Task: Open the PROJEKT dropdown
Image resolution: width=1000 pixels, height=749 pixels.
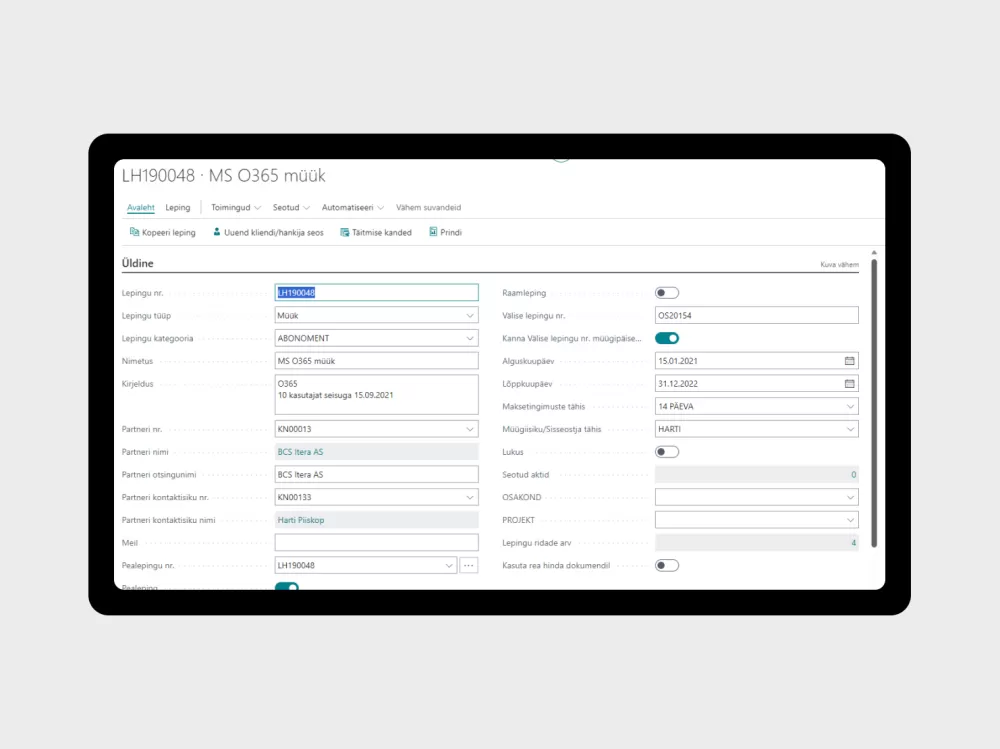Action: (850, 520)
